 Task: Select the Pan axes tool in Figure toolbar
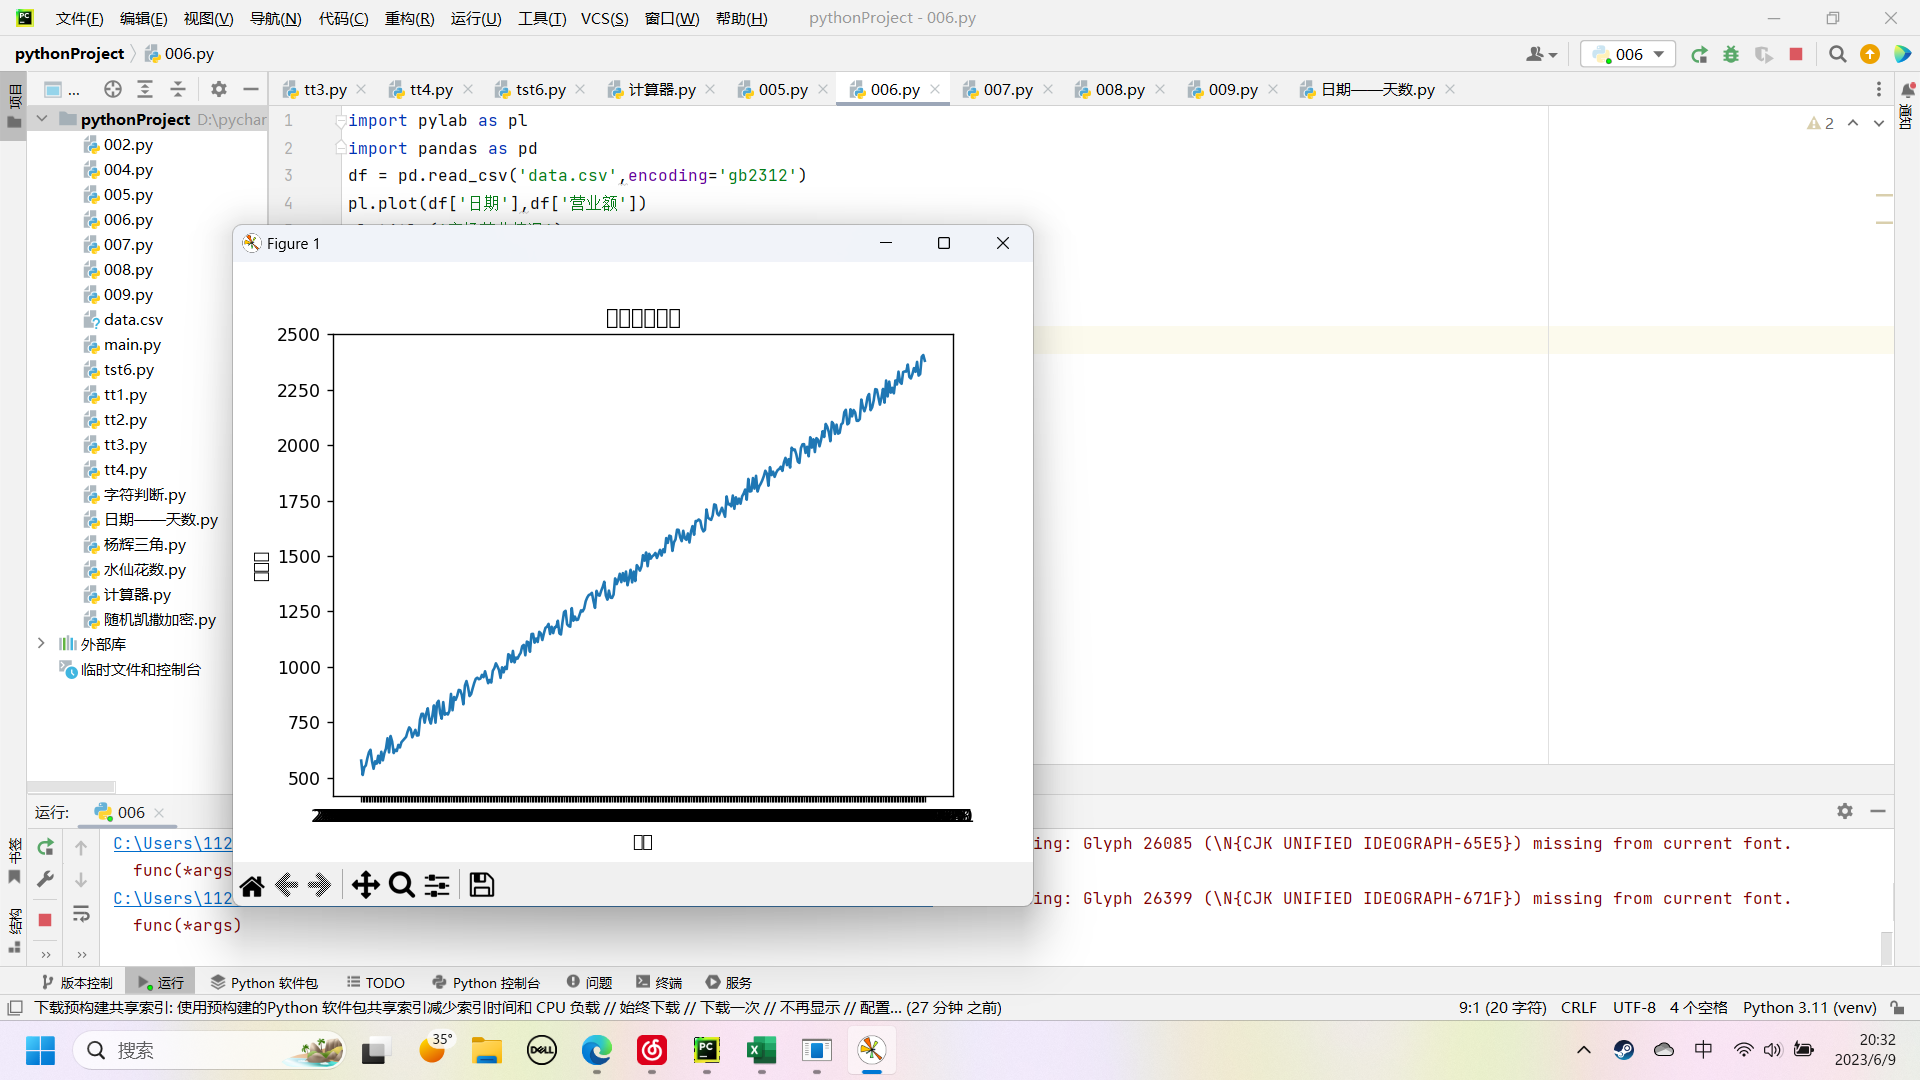(365, 885)
